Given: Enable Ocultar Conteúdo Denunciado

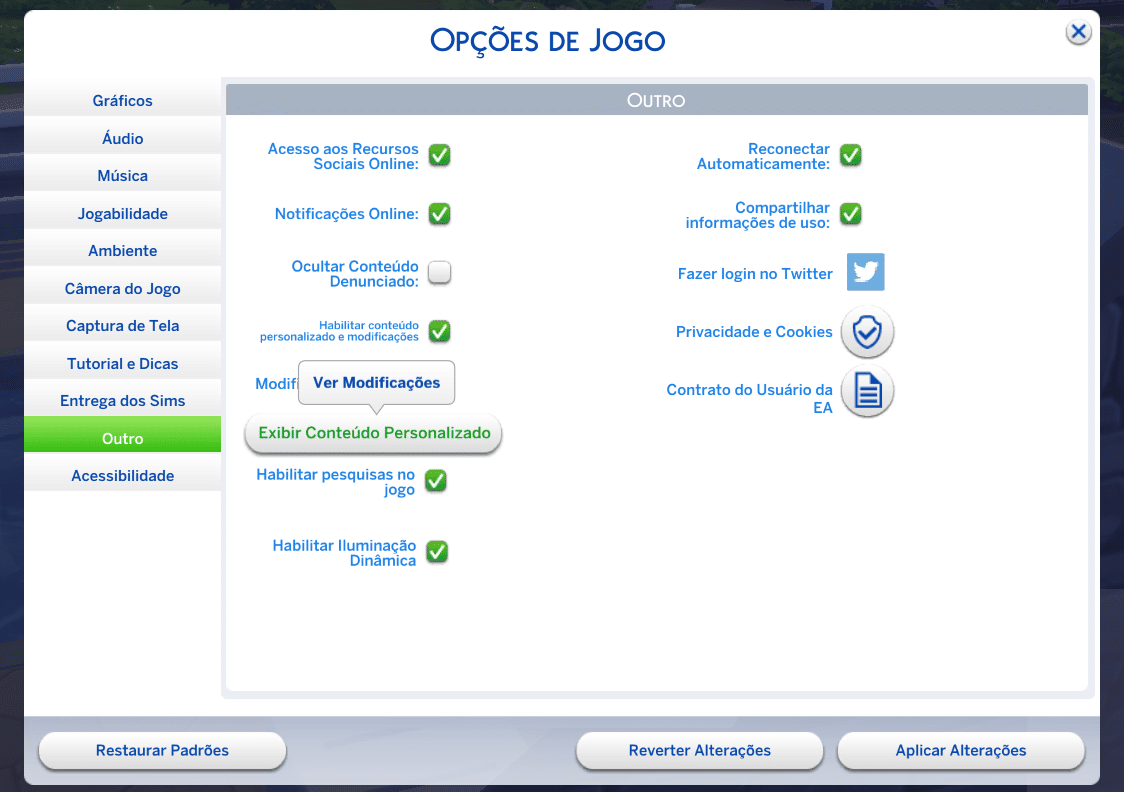Looking at the screenshot, I should click(x=439, y=273).
